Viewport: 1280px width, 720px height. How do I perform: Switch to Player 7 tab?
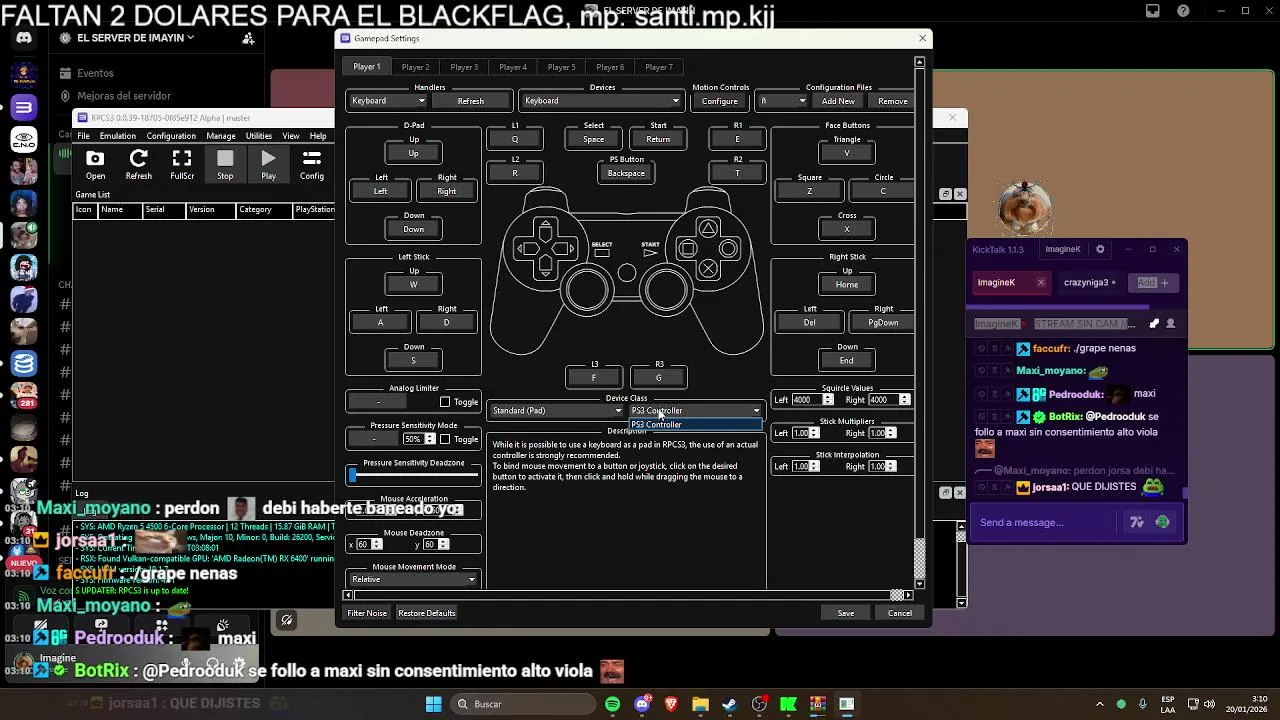click(659, 67)
